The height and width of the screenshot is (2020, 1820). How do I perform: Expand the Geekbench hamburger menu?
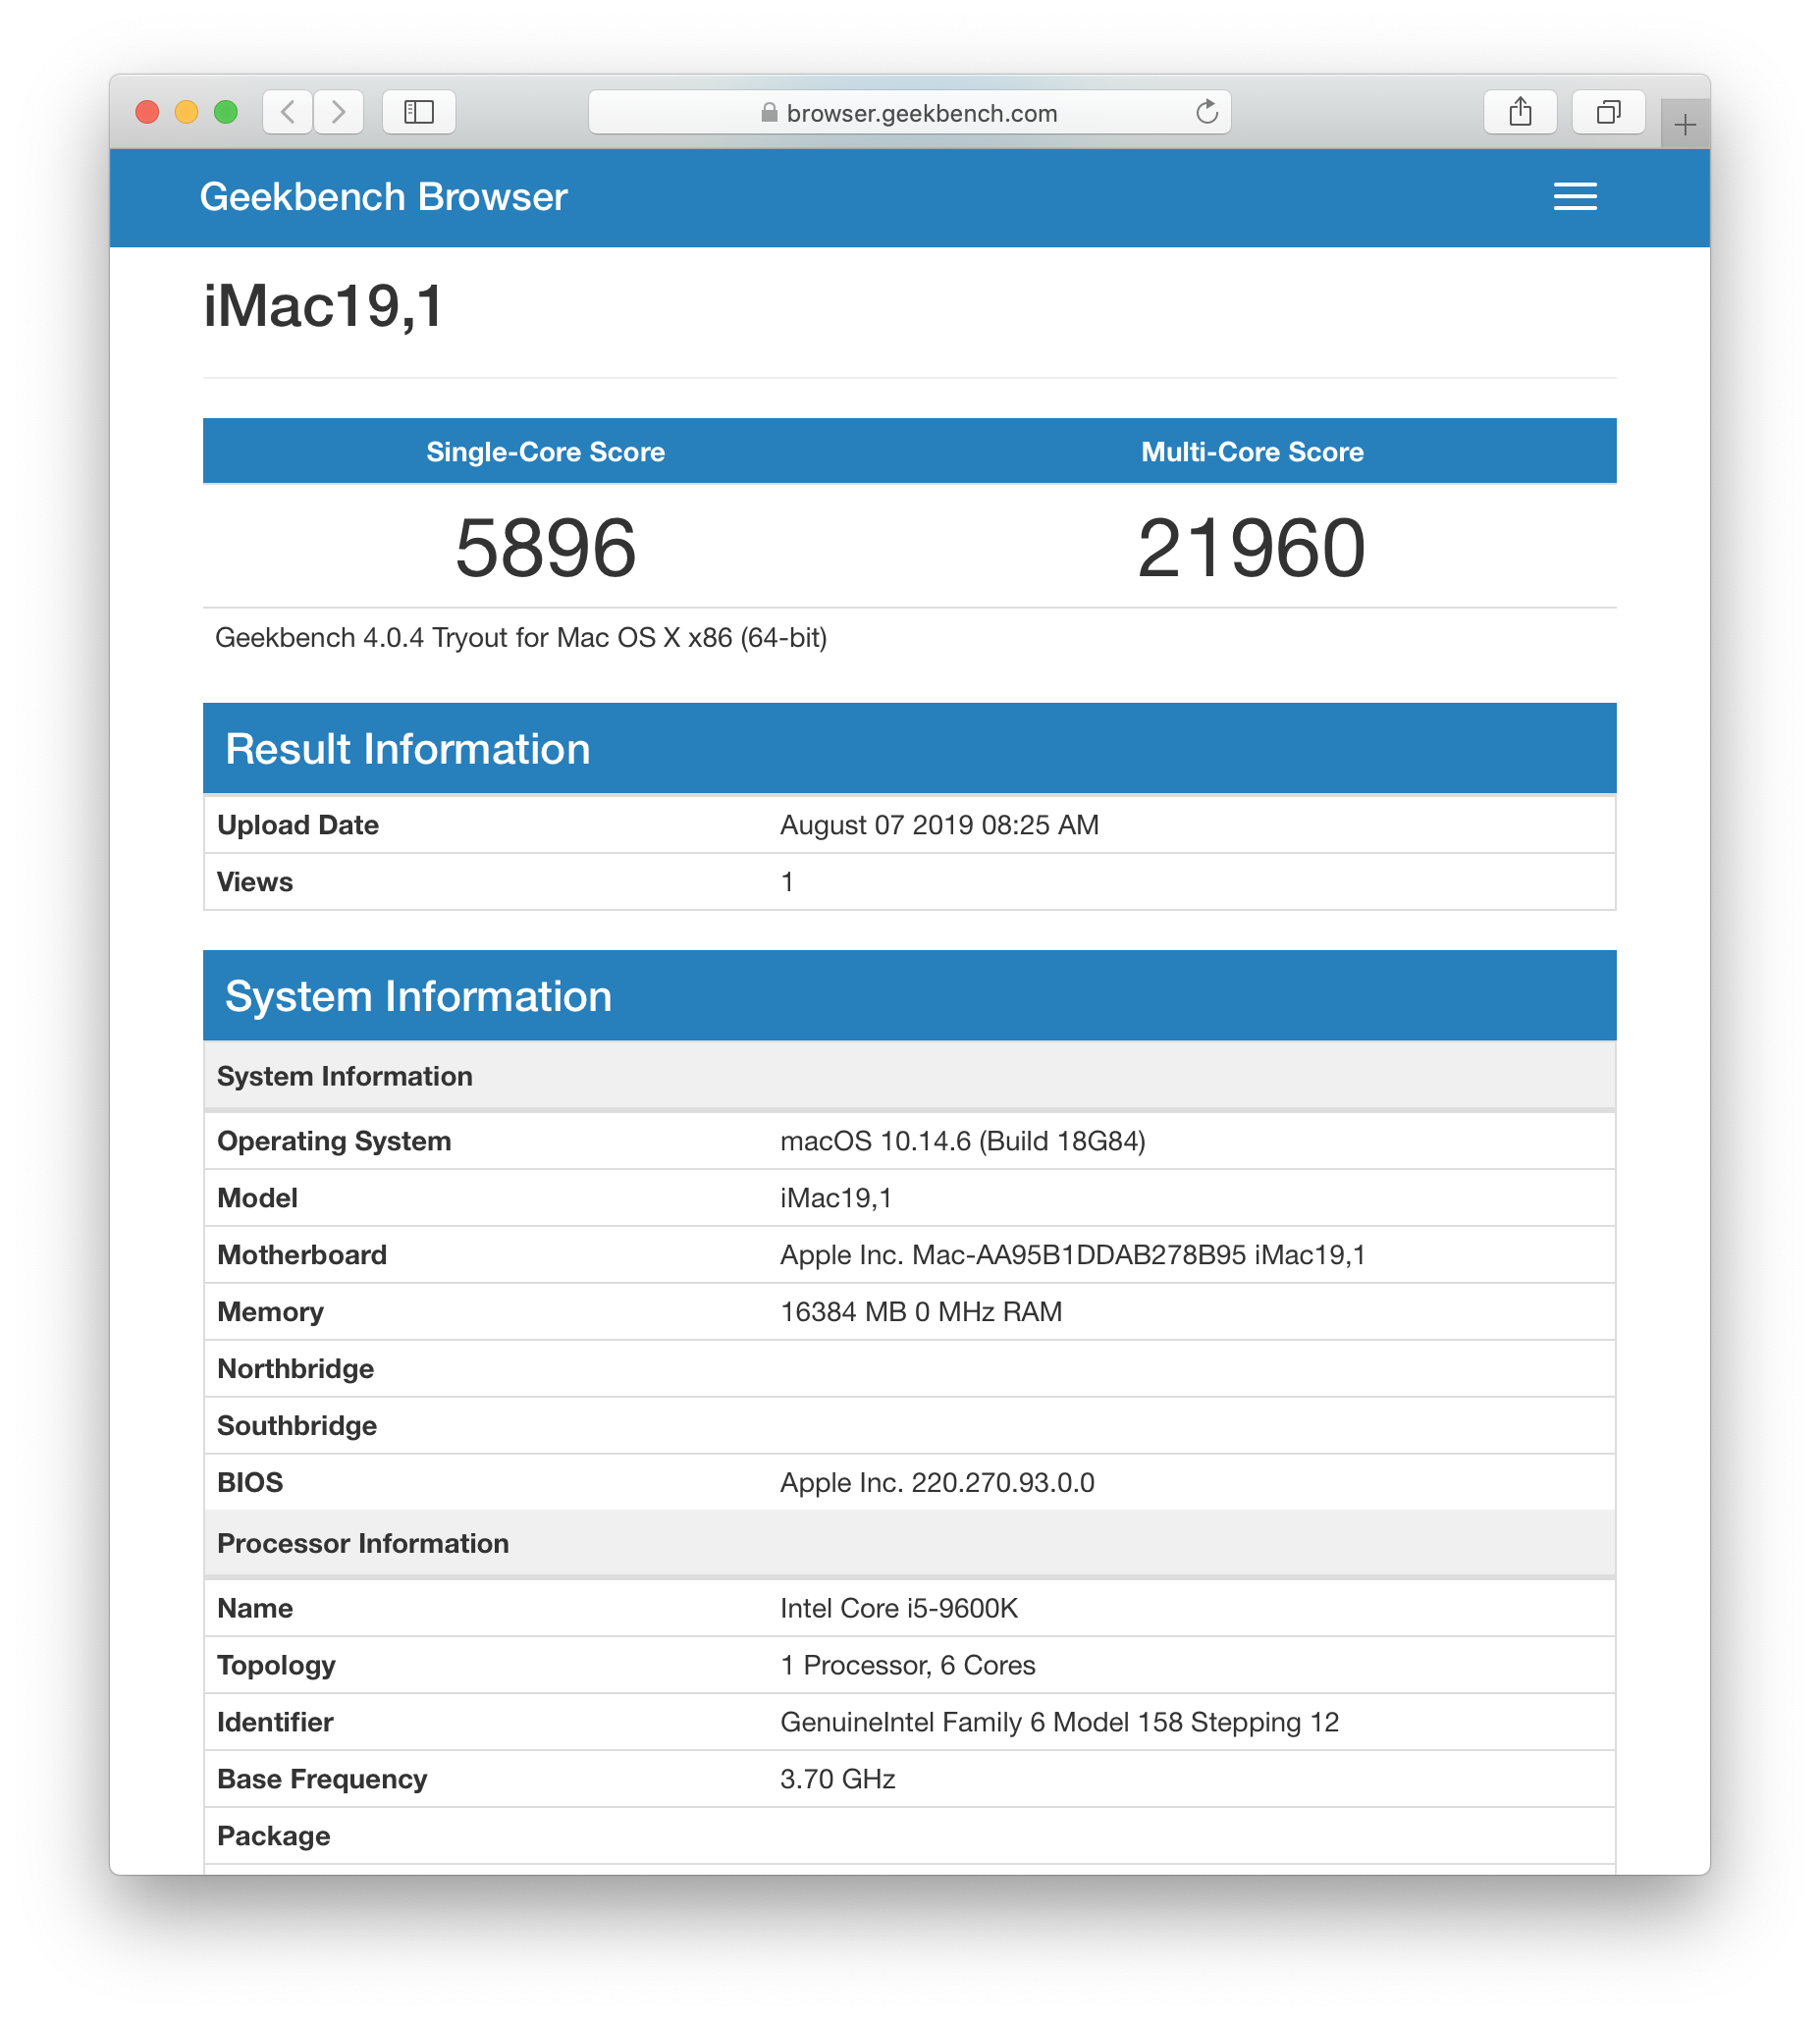click(1575, 197)
